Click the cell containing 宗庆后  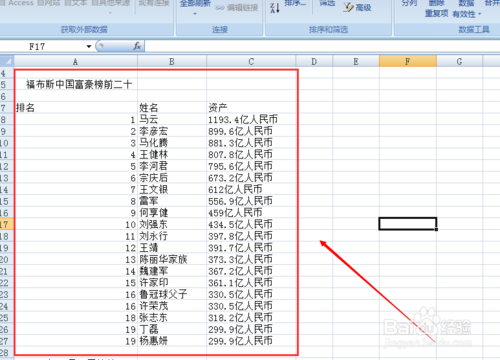pyautogui.click(x=172, y=178)
